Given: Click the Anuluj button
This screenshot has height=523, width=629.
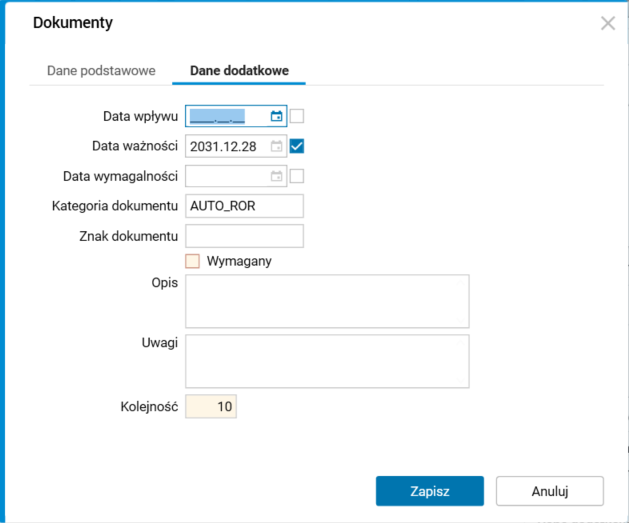Looking at the screenshot, I should (550, 491).
